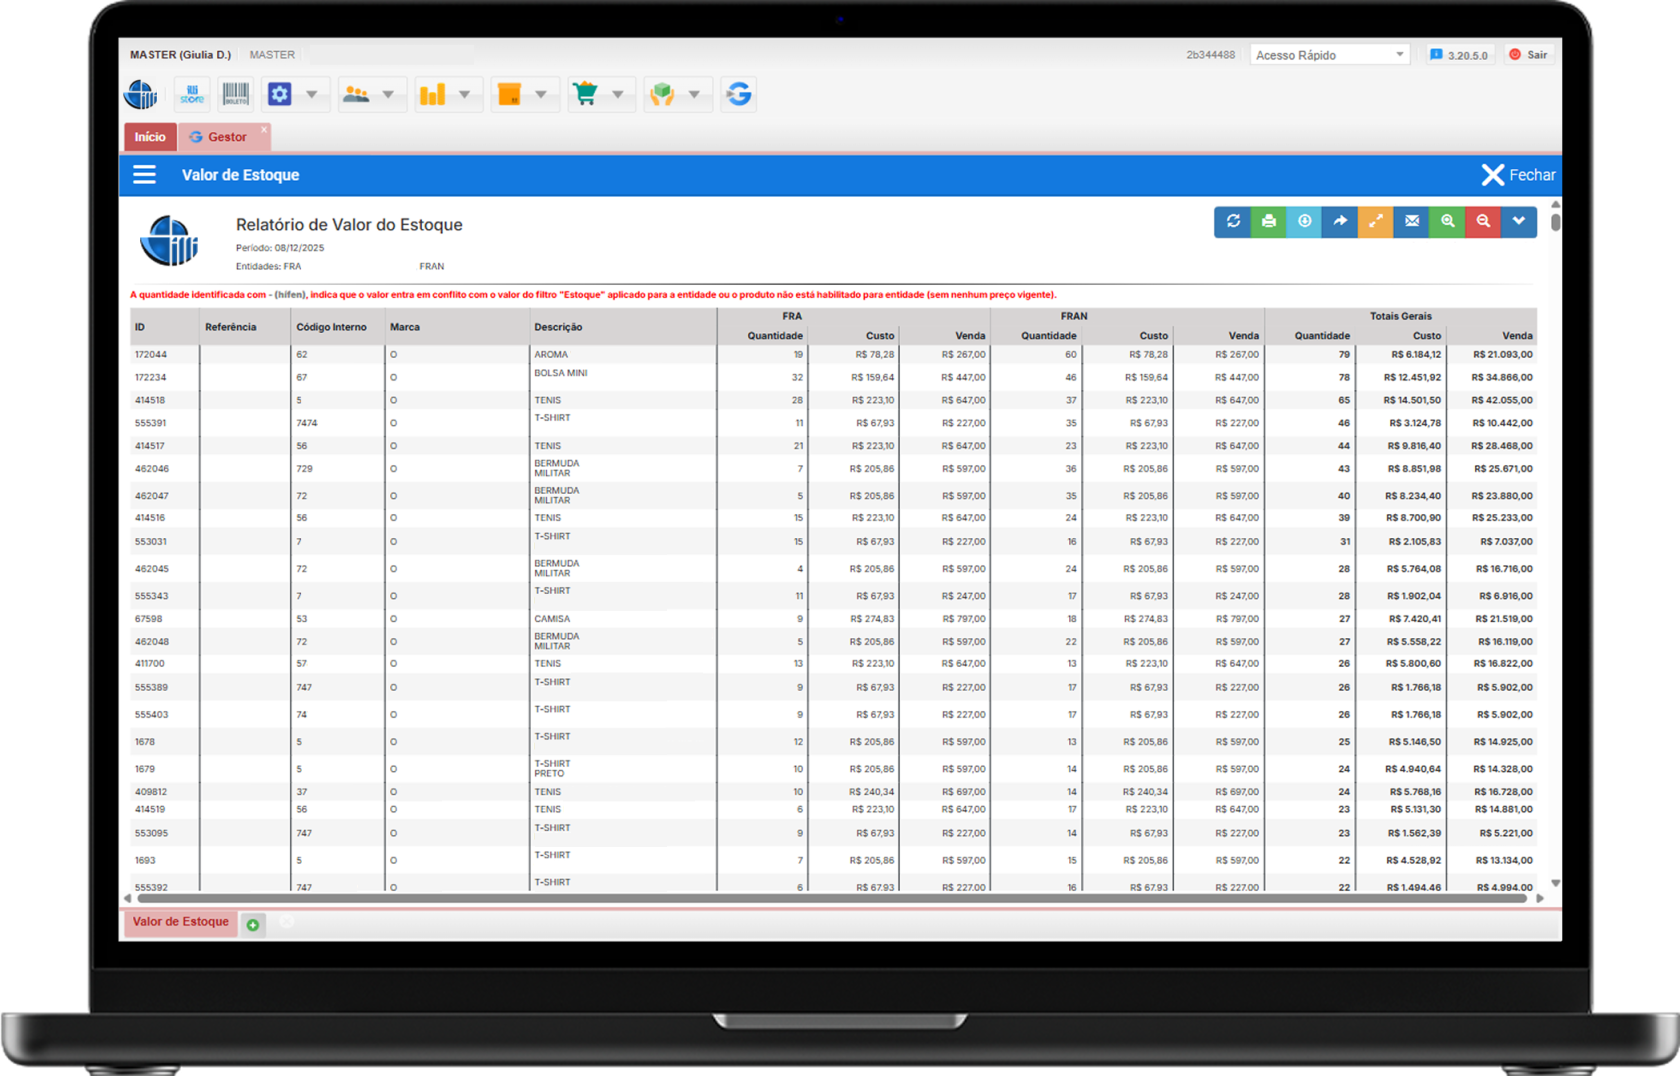Click the horizontal scrollbar under the table
Screen dimensions: 1680x1076
[x=830, y=898]
